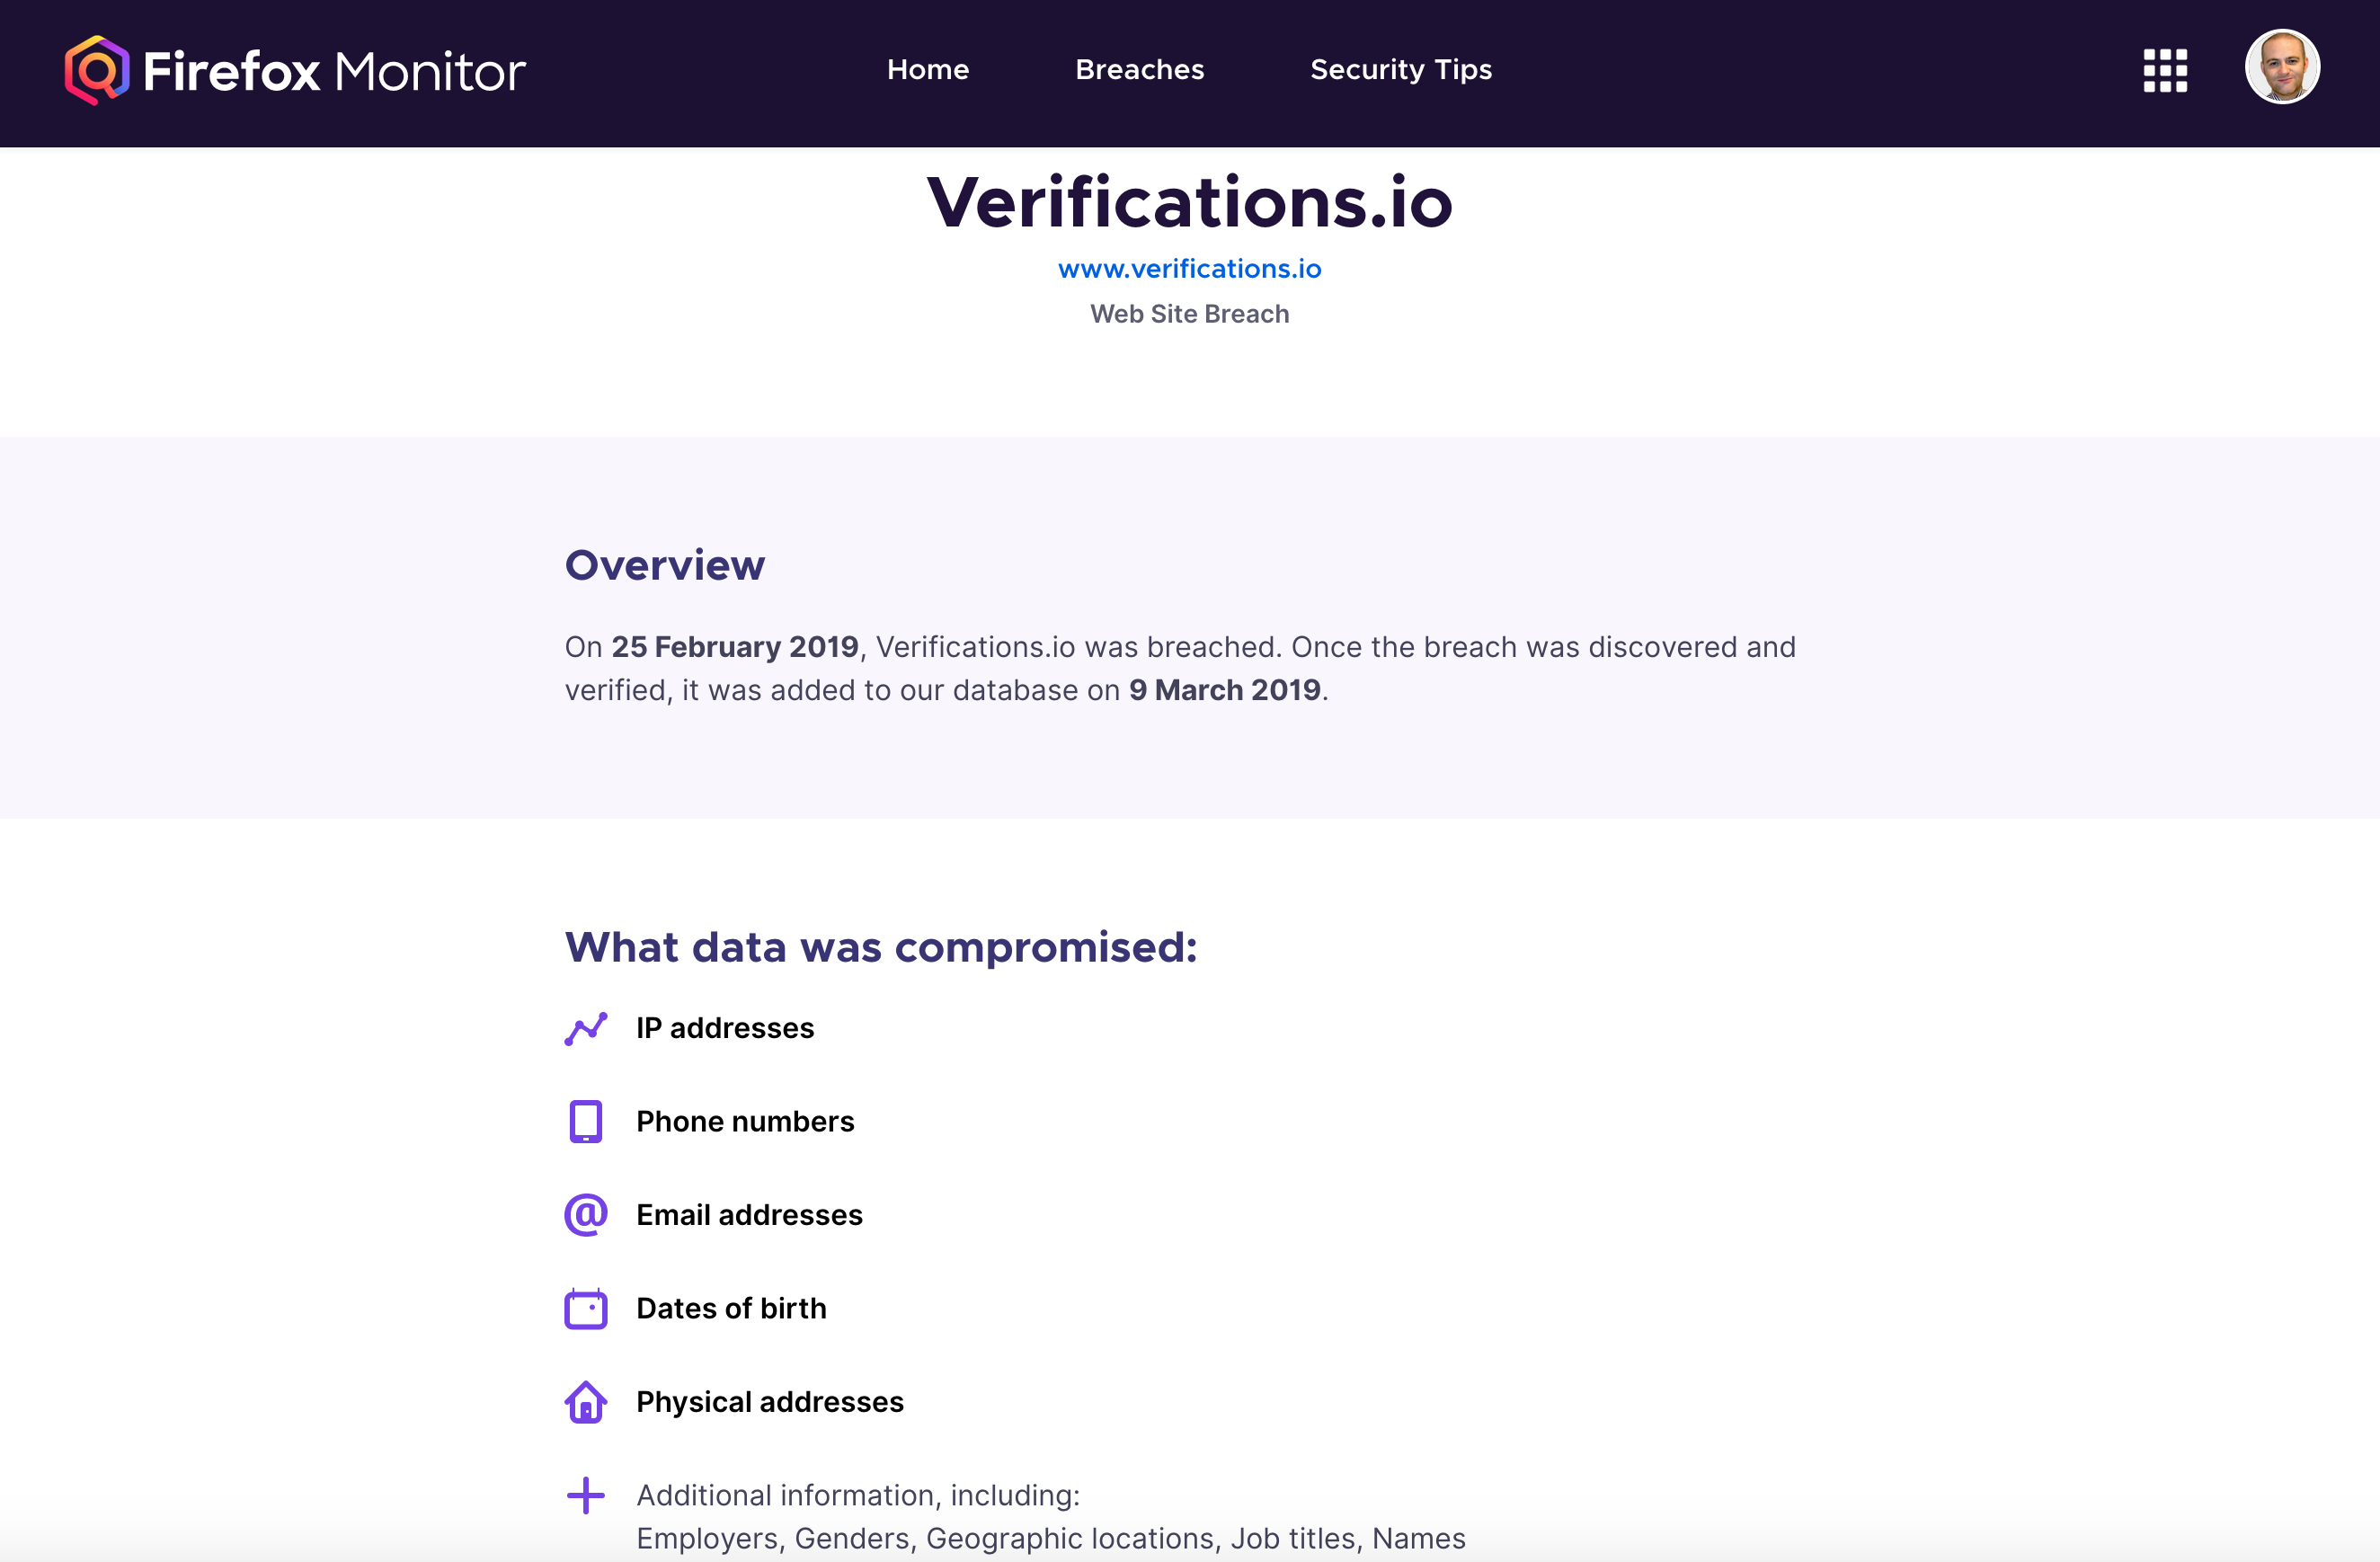Image resolution: width=2380 pixels, height=1562 pixels.
Task: Click the Firefox Monitor hexagon logo icon
Action: coord(97,70)
